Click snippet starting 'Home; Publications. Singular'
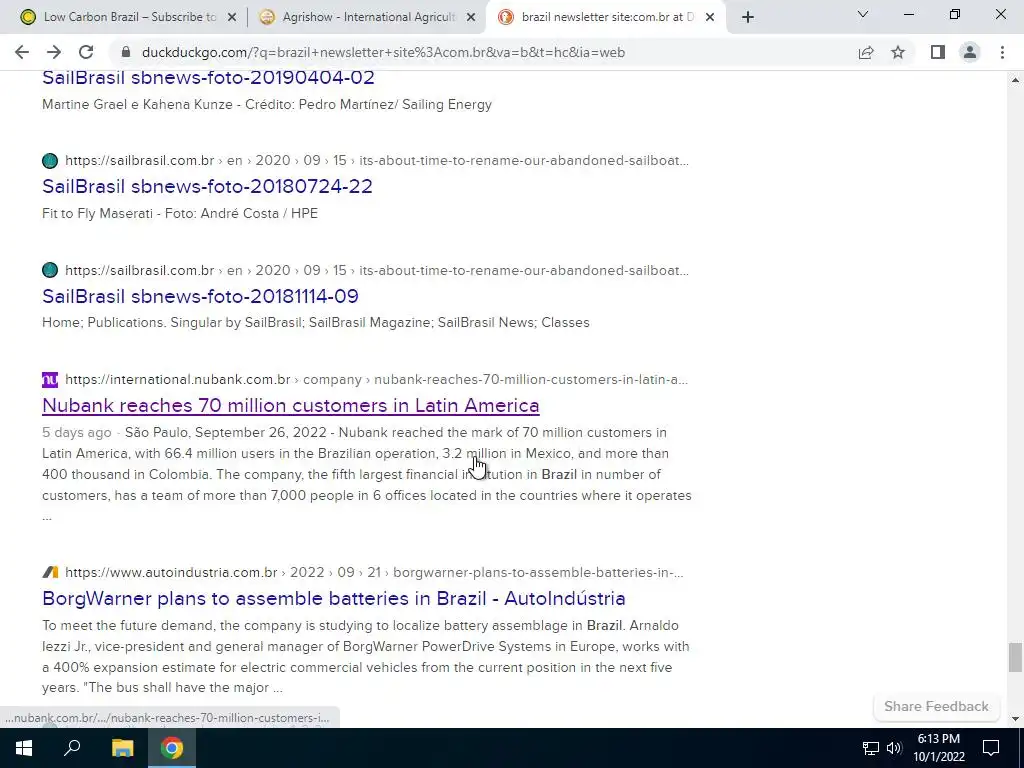The image size is (1024, 768). click(315, 323)
